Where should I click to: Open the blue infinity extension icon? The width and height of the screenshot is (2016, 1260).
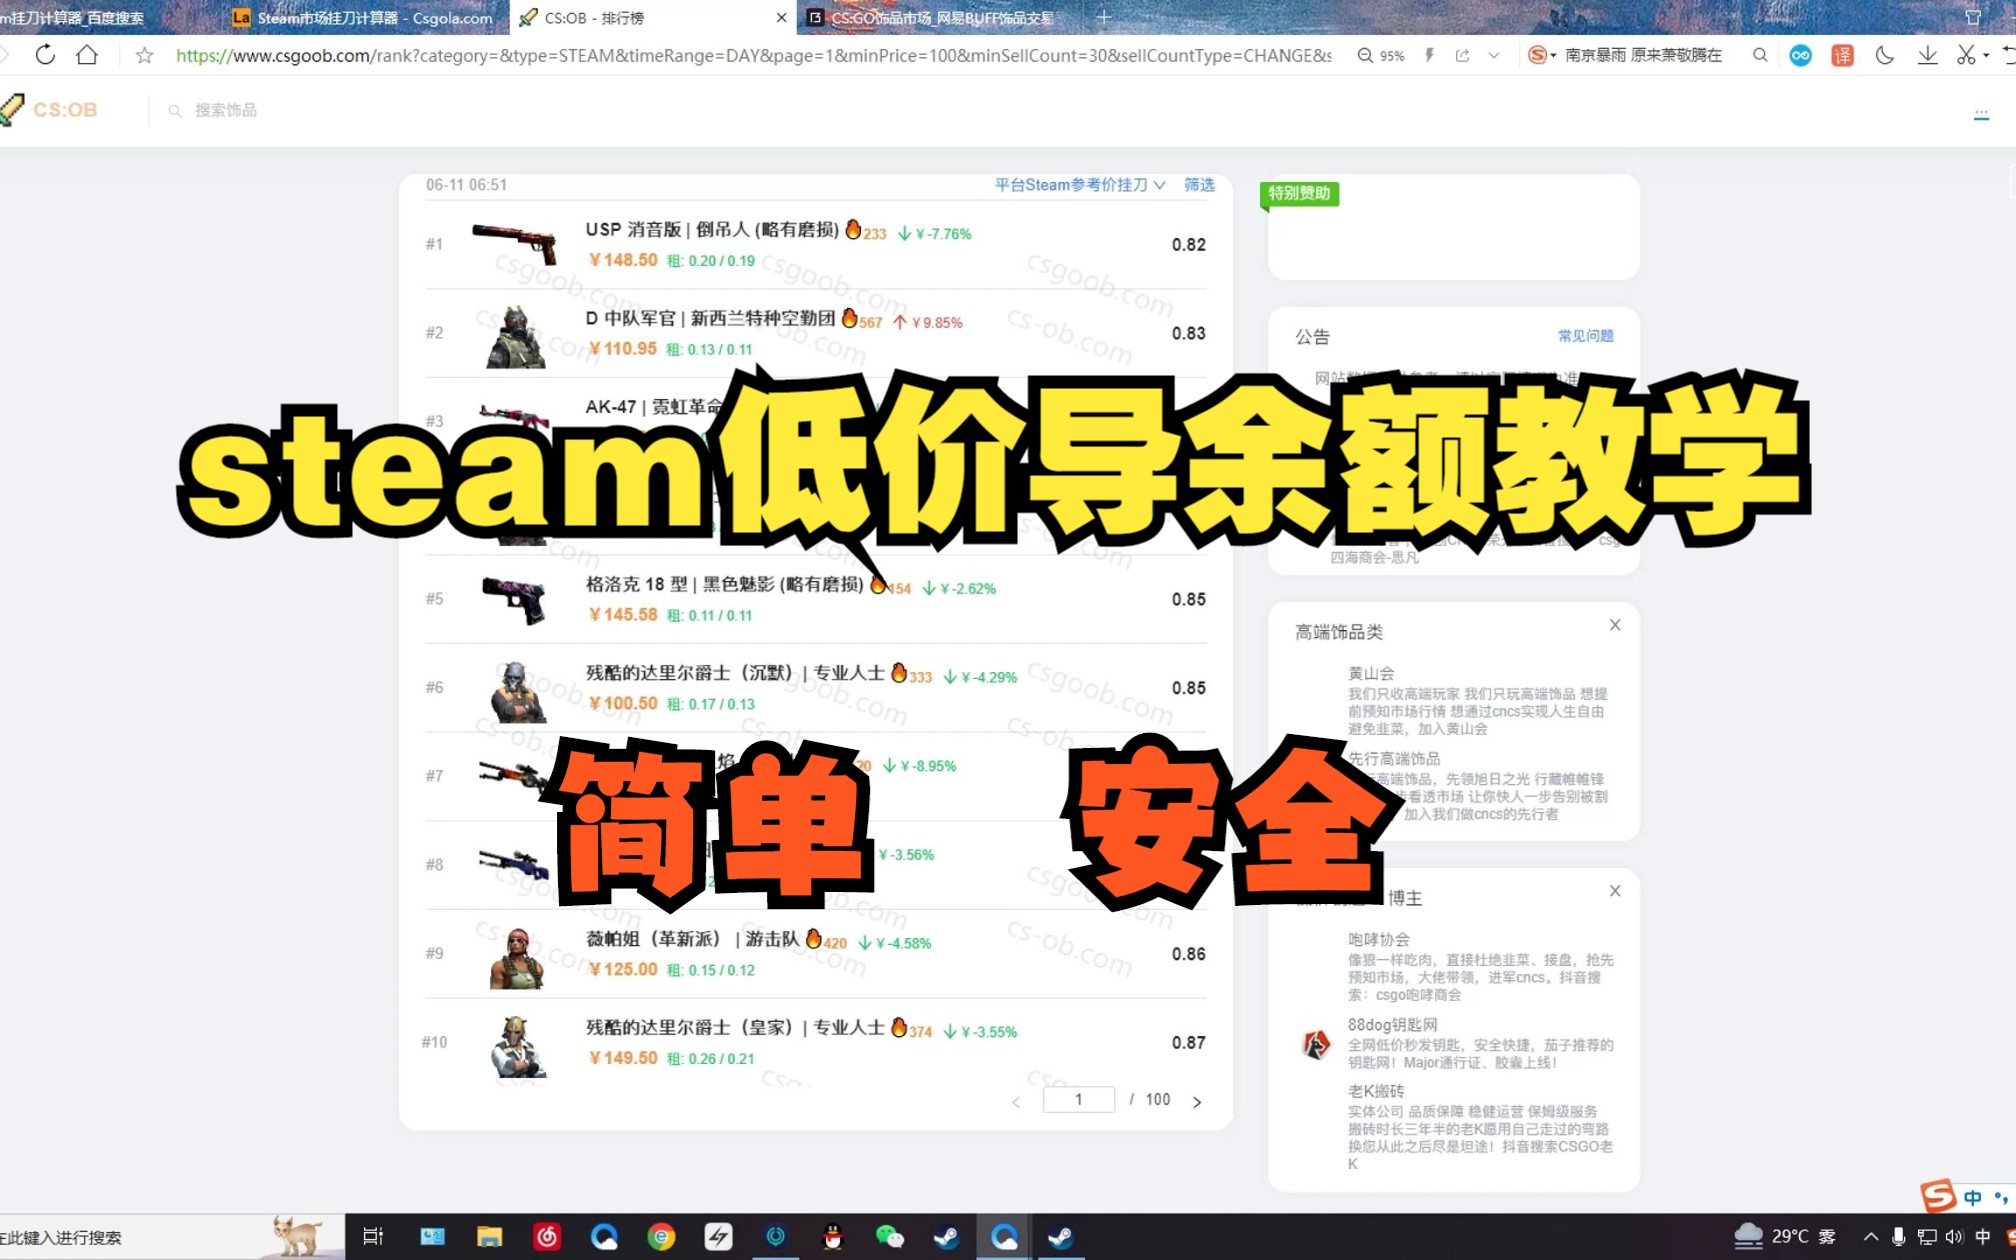(x=1800, y=55)
